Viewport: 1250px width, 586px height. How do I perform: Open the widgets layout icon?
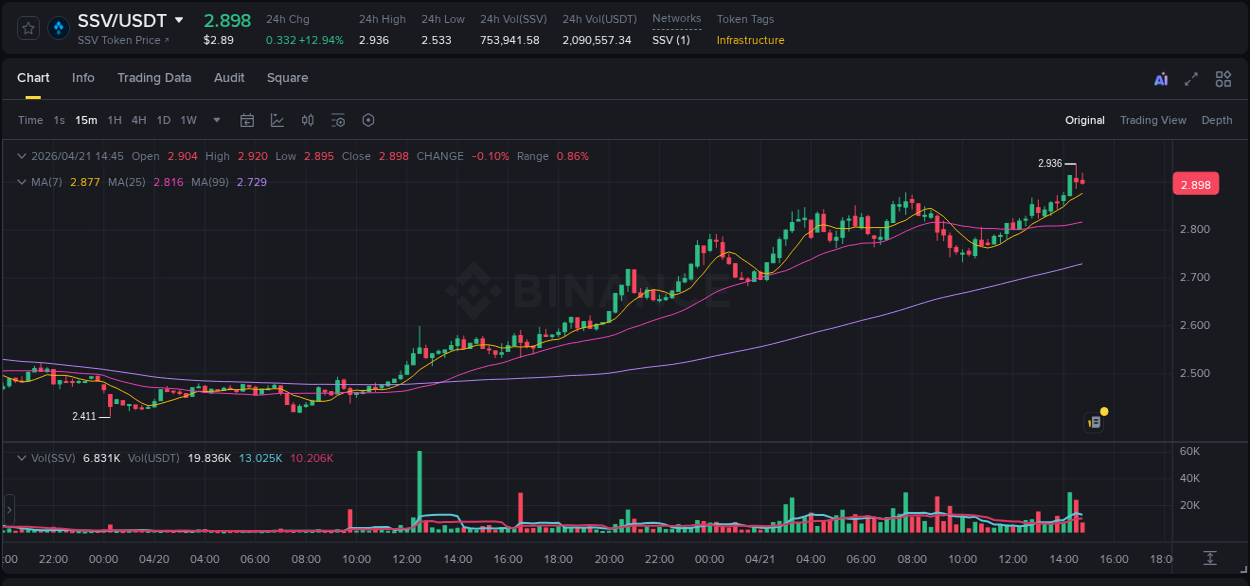(x=1222, y=78)
